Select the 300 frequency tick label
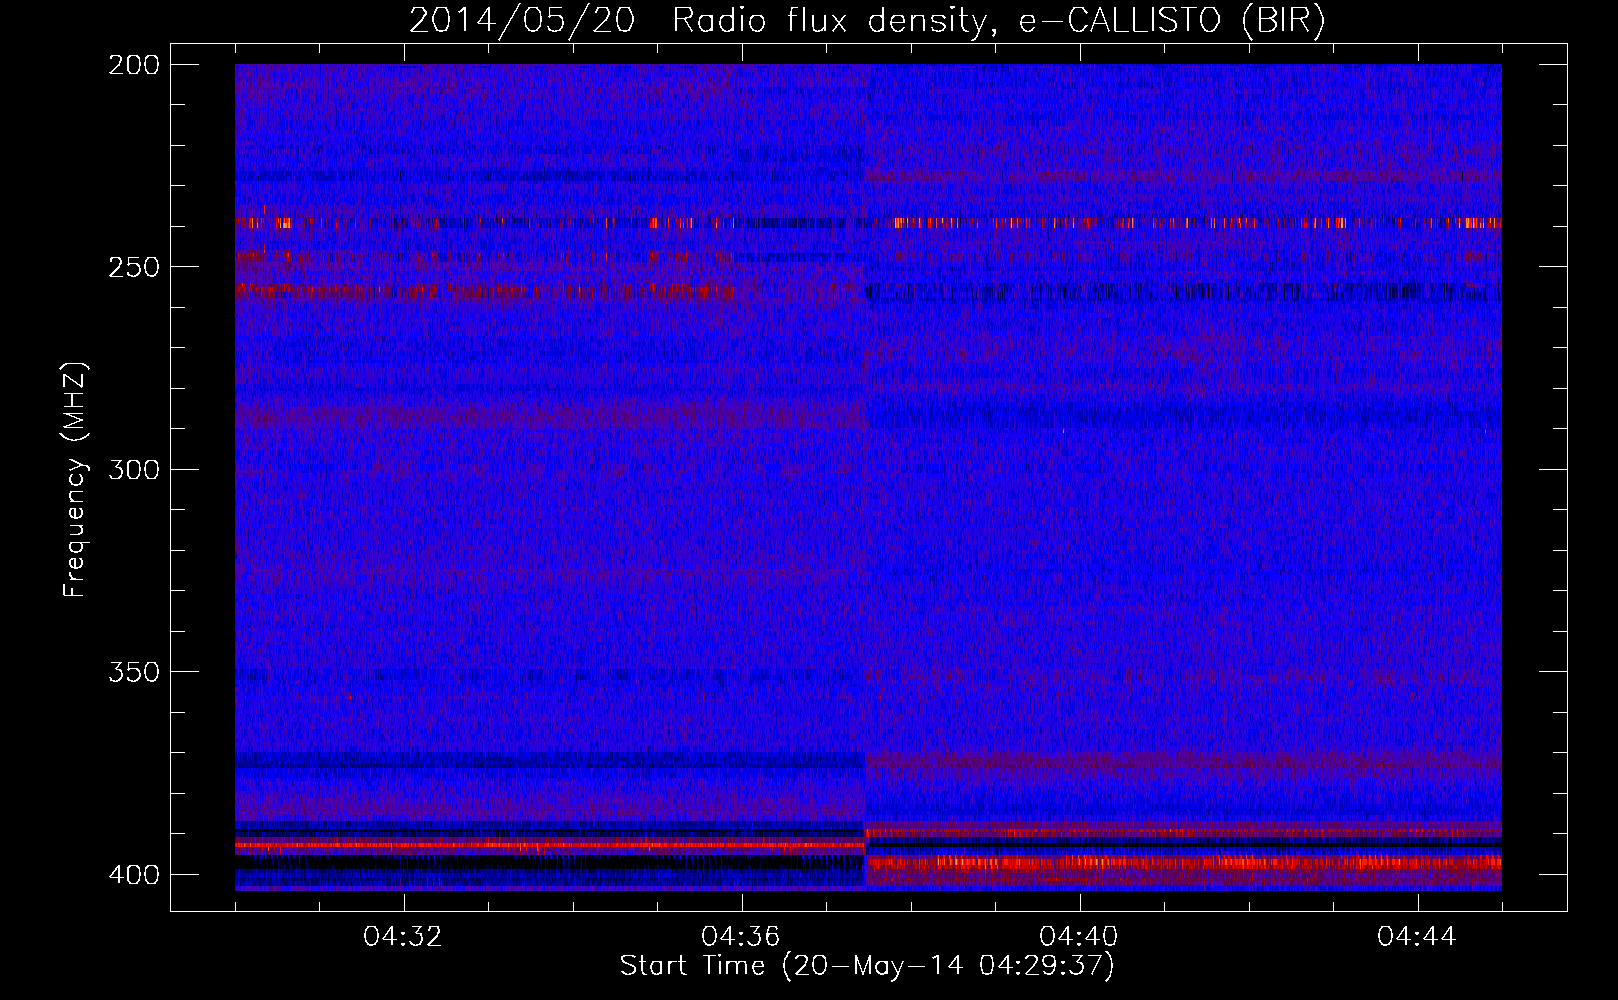The image size is (1618, 1000). [133, 470]
